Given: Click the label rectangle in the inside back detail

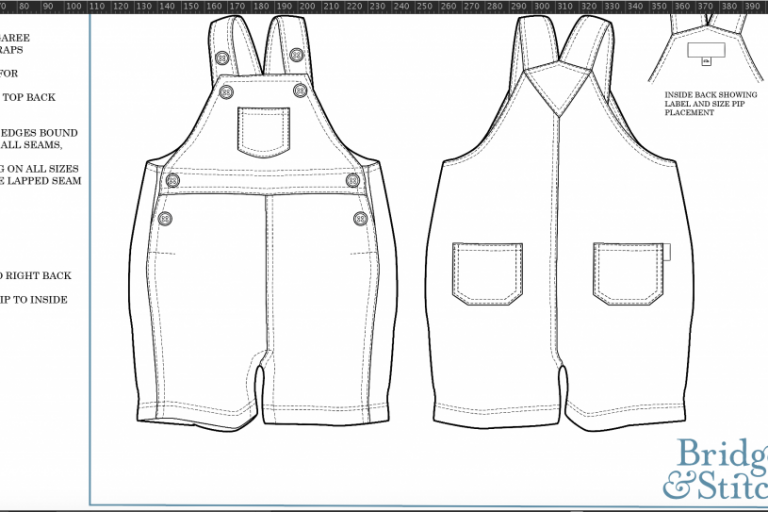Looking at the screenshot, I should coord(706,50).
